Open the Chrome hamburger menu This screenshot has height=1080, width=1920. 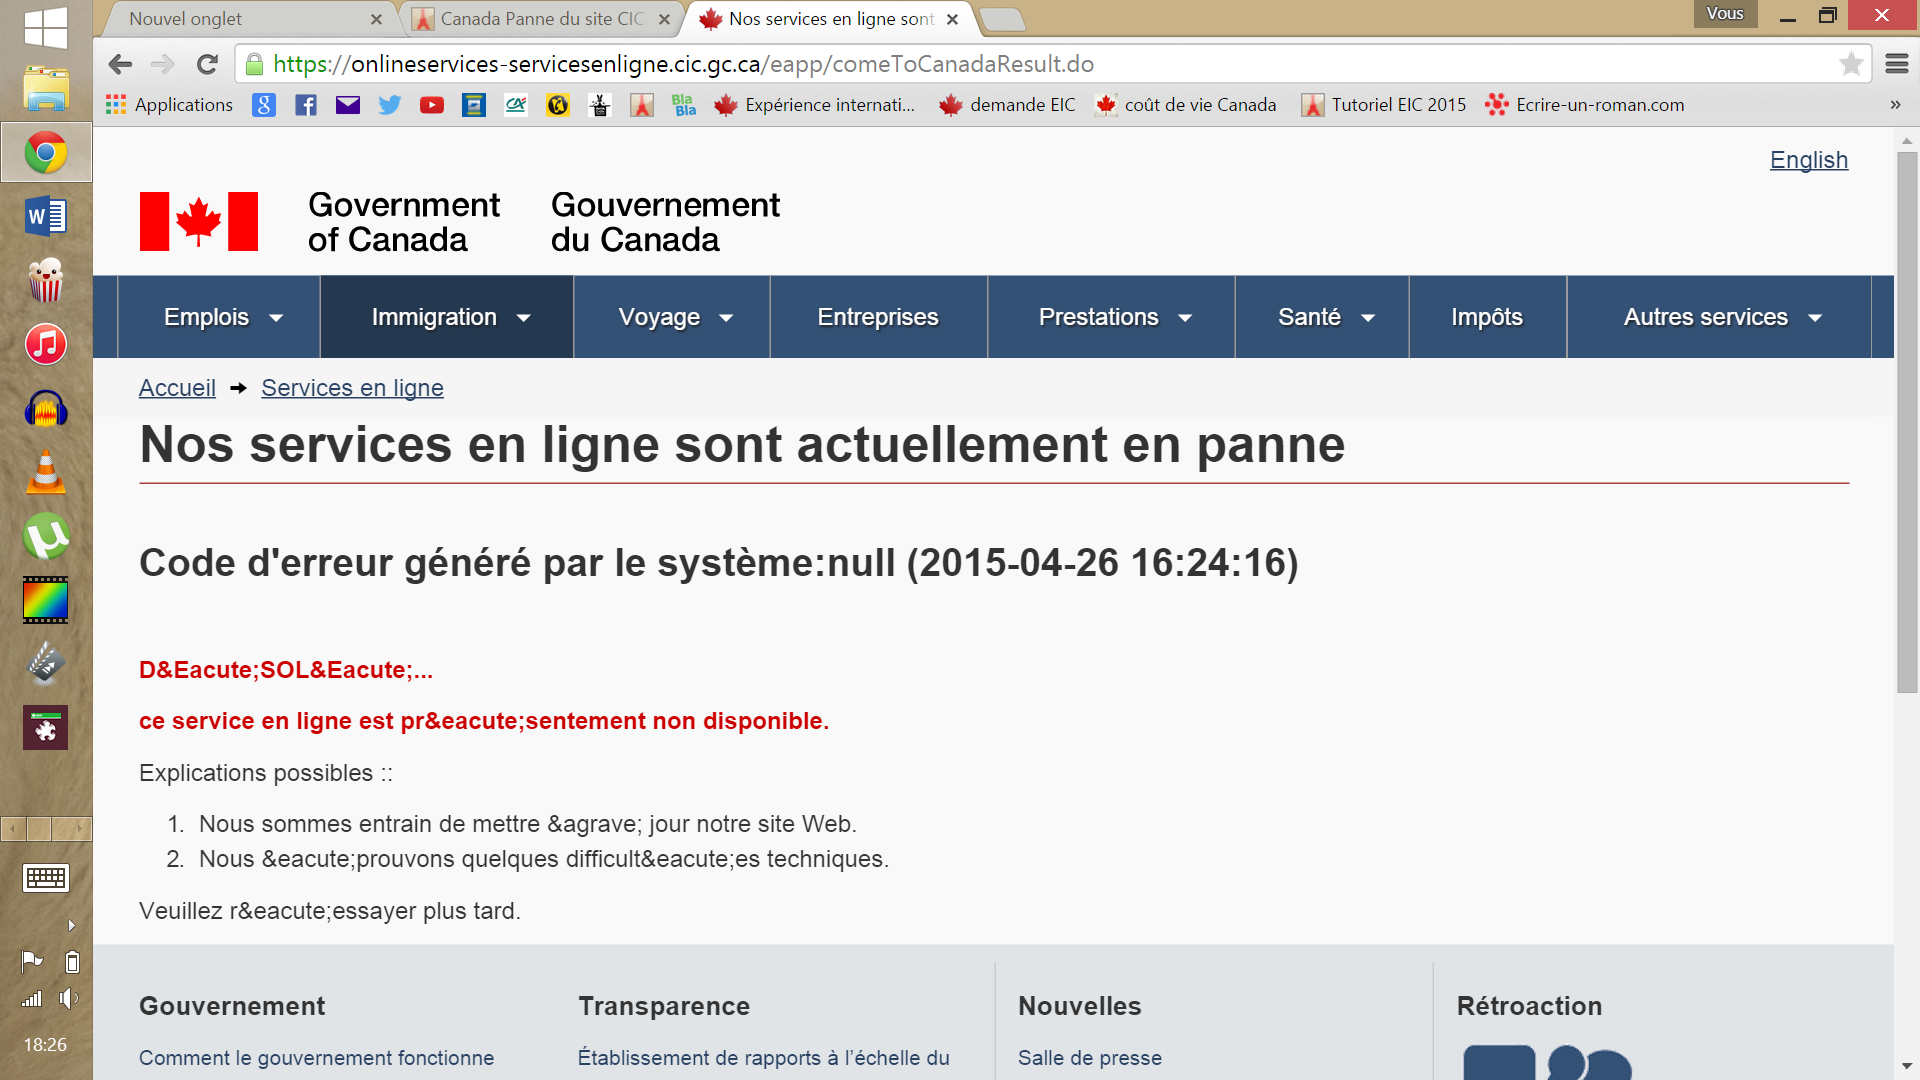point(1896,64)
